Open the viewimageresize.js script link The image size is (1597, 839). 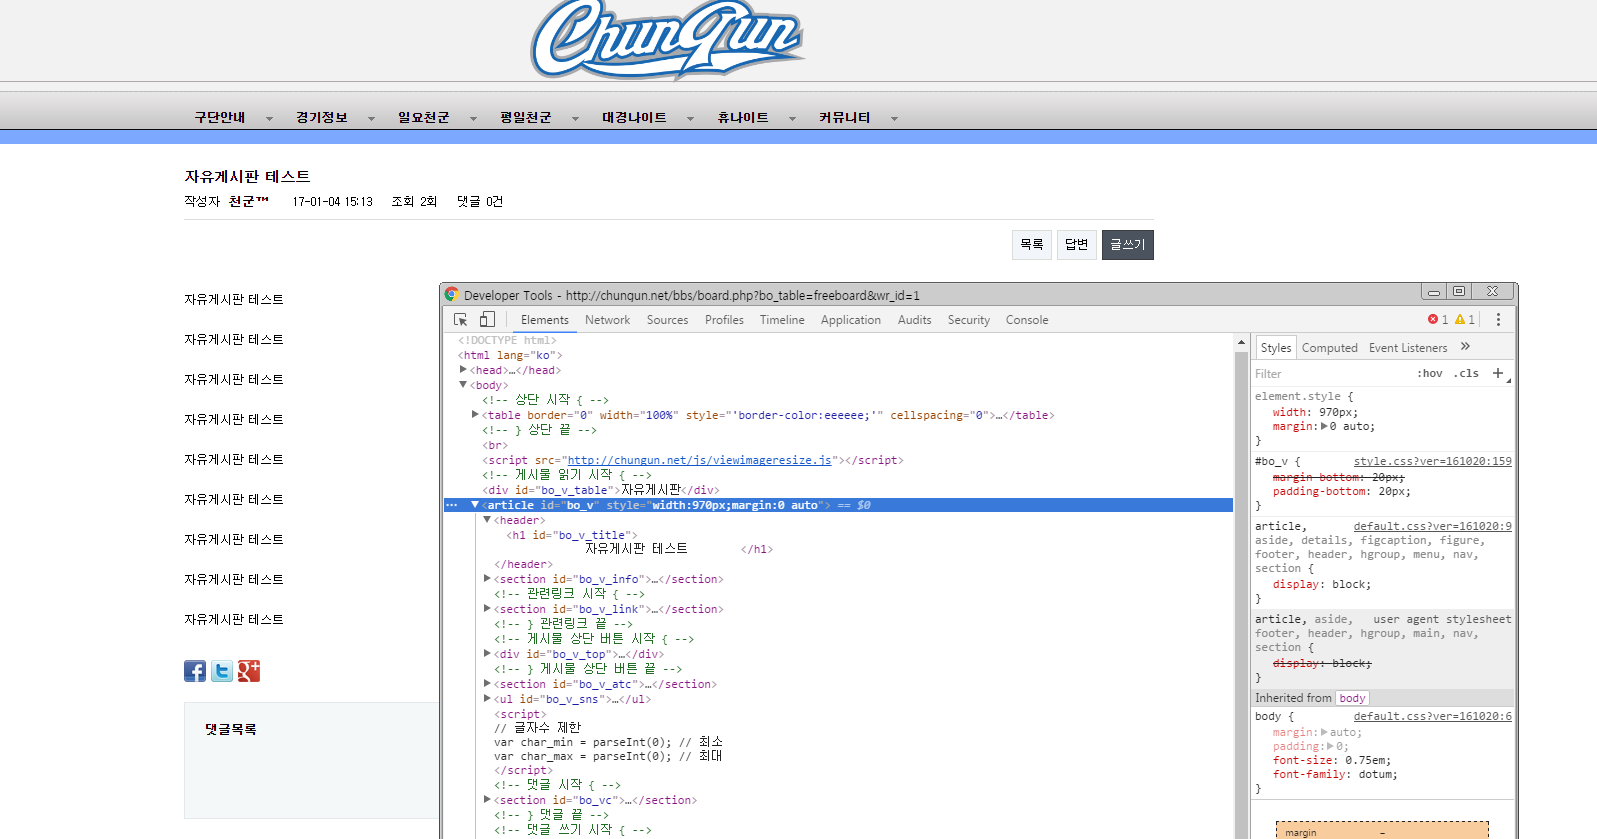click(700, 460)
